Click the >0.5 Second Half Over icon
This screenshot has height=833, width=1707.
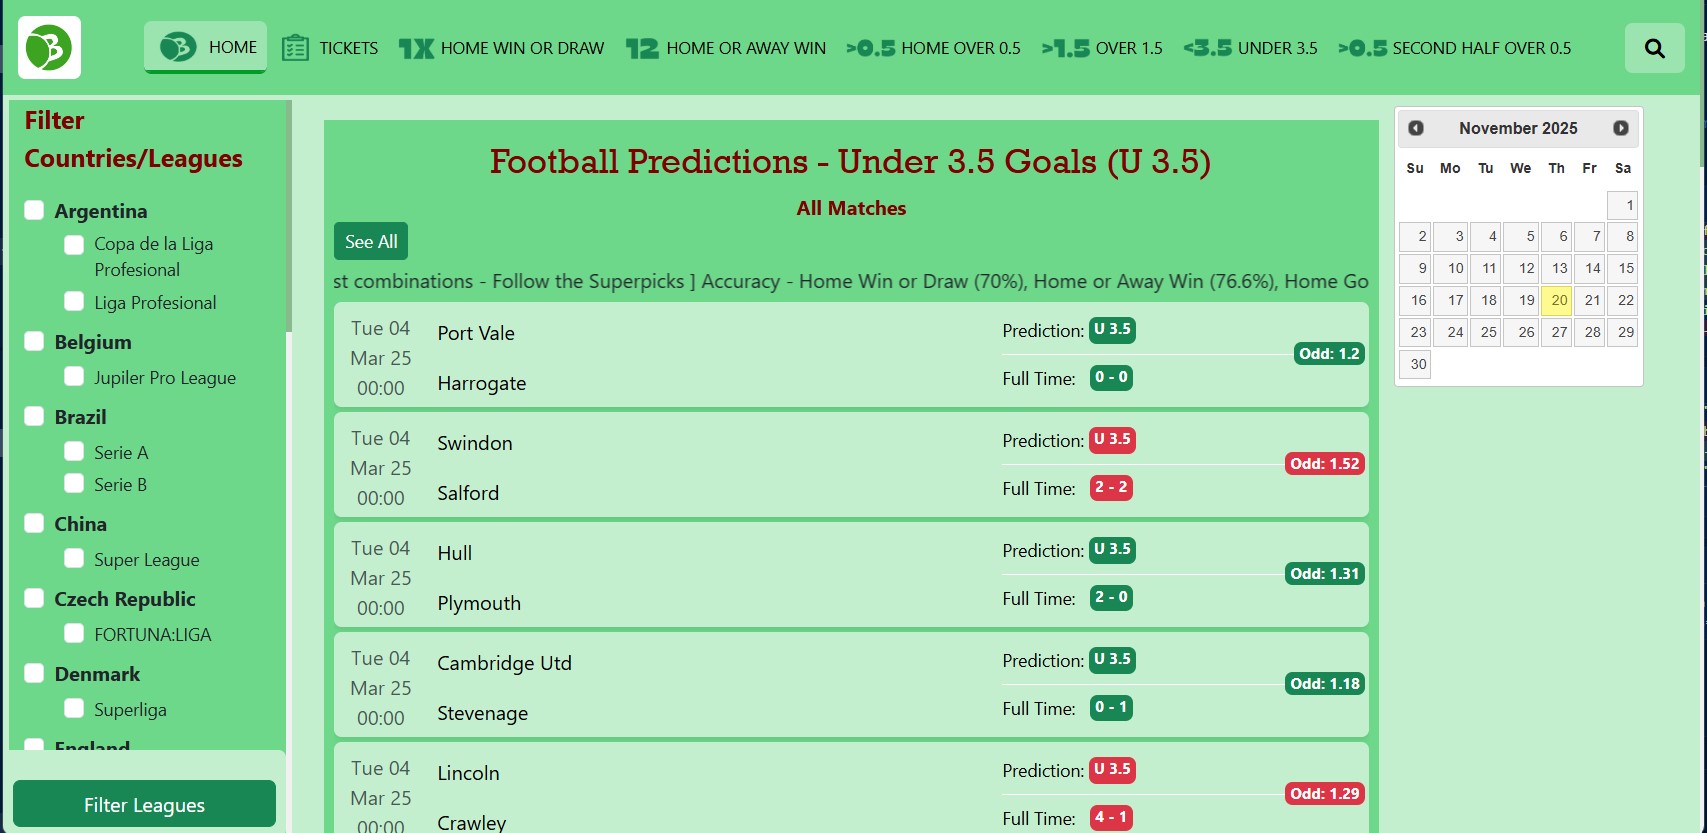1362,48
